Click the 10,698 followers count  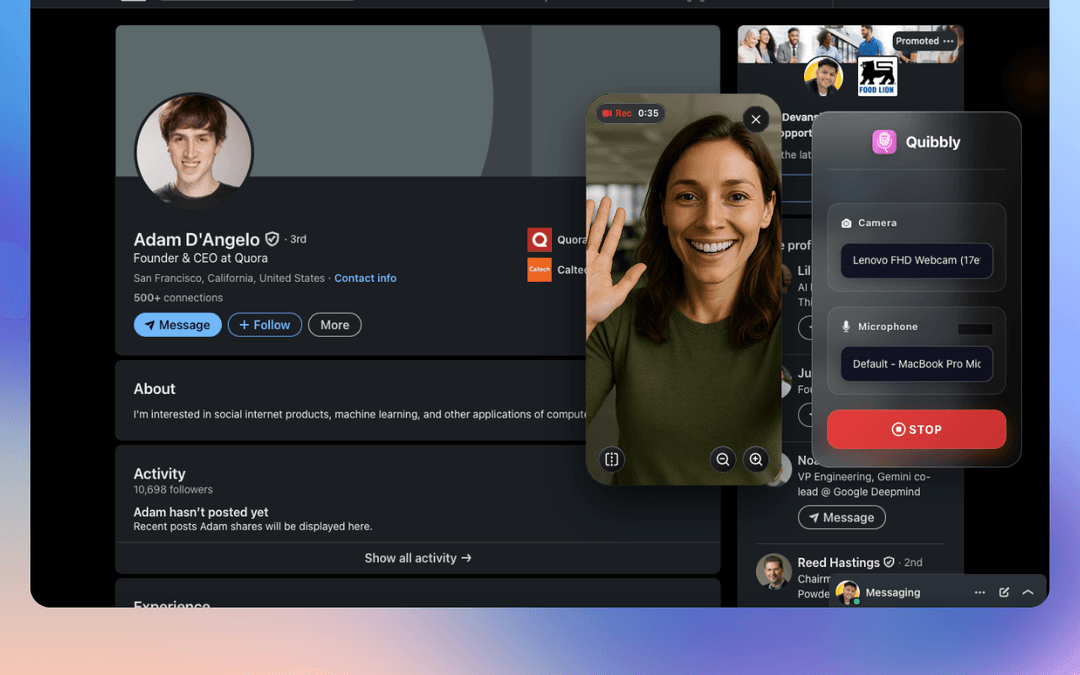(x=173, y=490)
